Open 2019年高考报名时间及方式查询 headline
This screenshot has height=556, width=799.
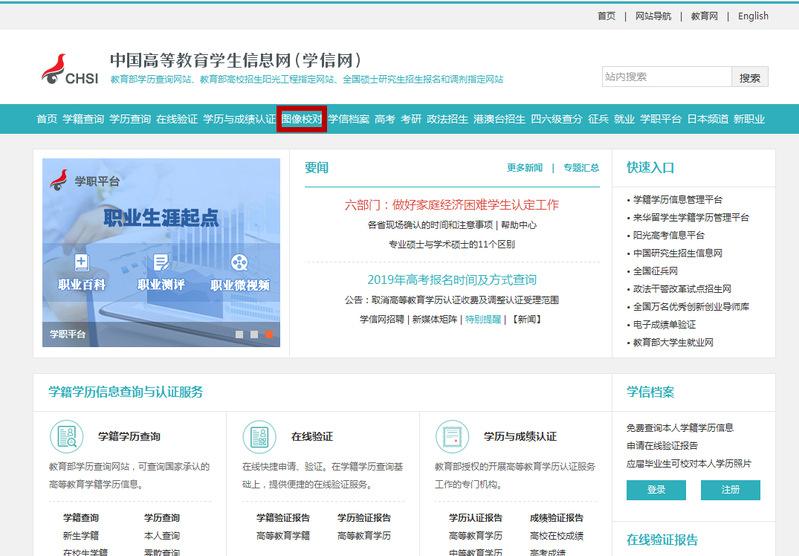[x=451, y=280]
